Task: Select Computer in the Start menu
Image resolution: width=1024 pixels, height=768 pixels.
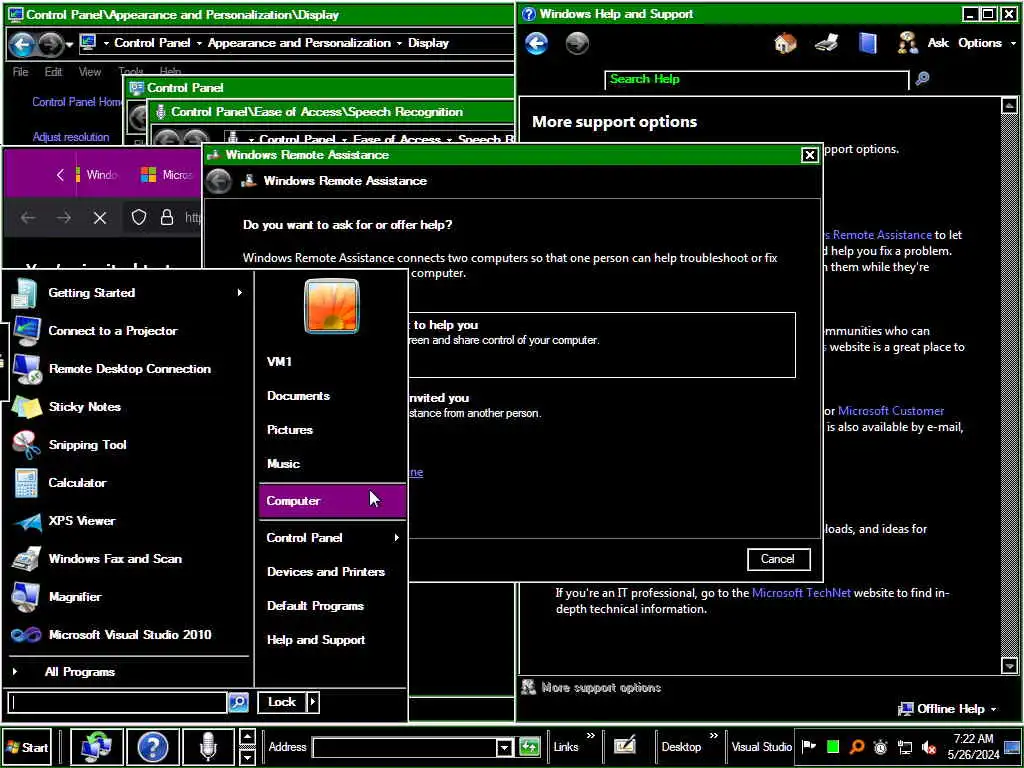Action: tap(332, 501)
